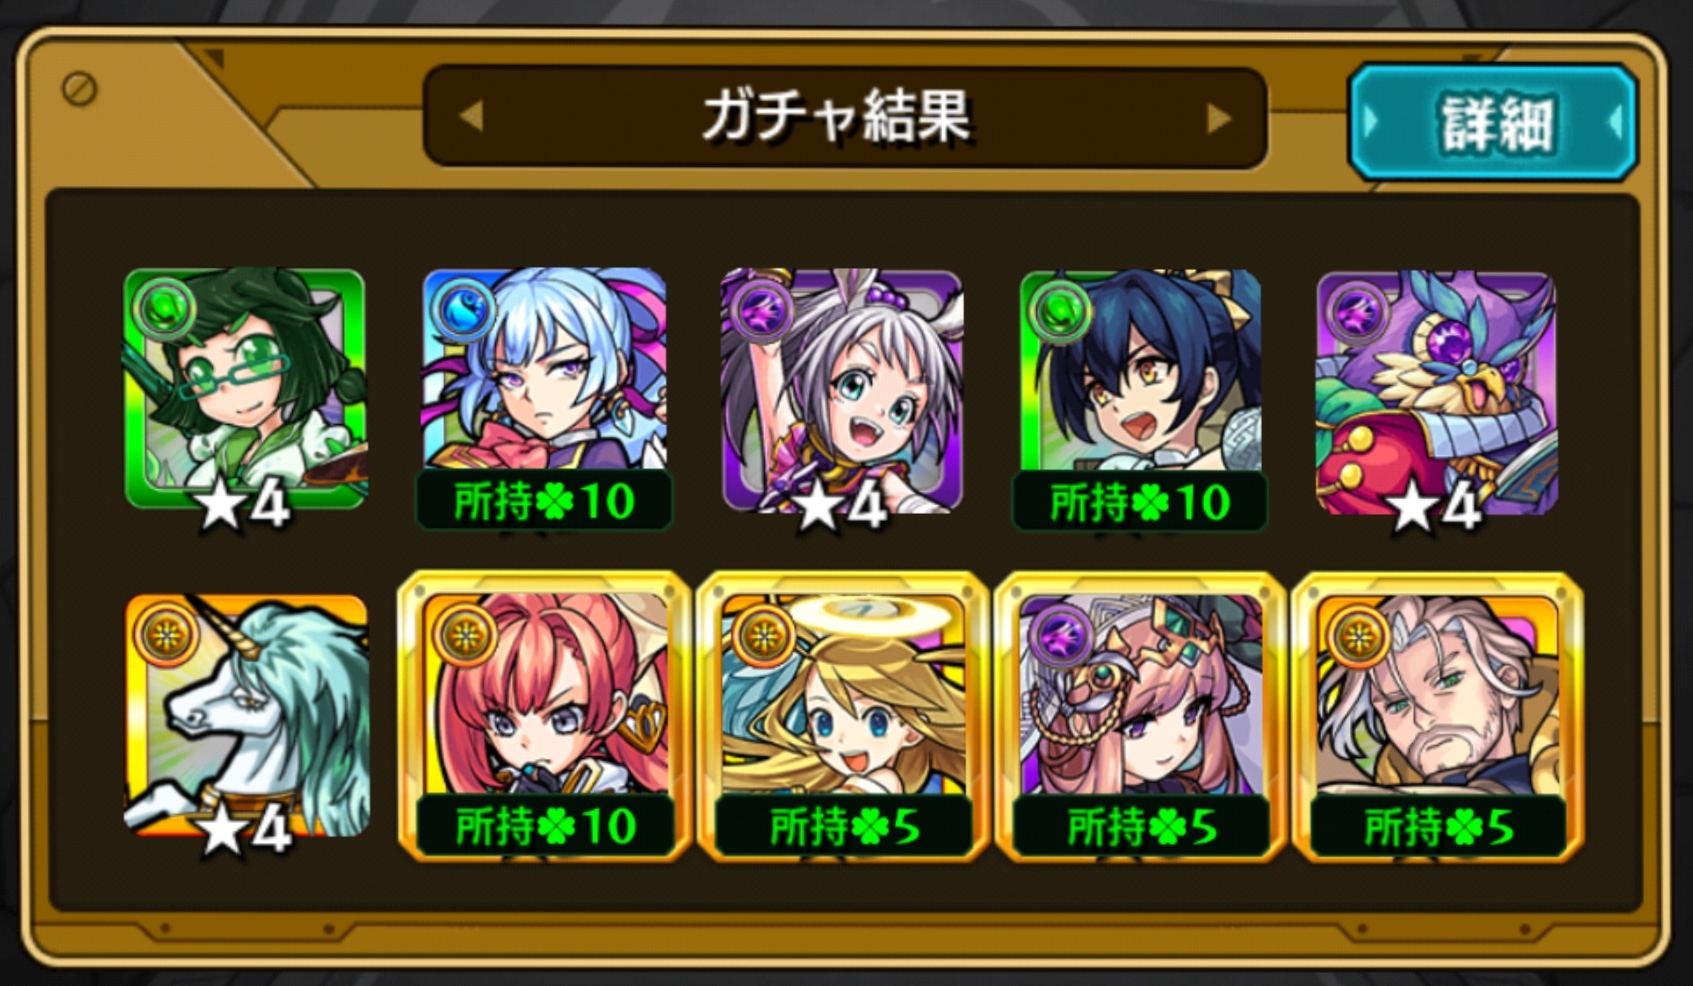Image resolution: width=1693 pixels, height=986 pixels.
Task: Click the water element icon on blue-haired card
Action: (464, 309)
